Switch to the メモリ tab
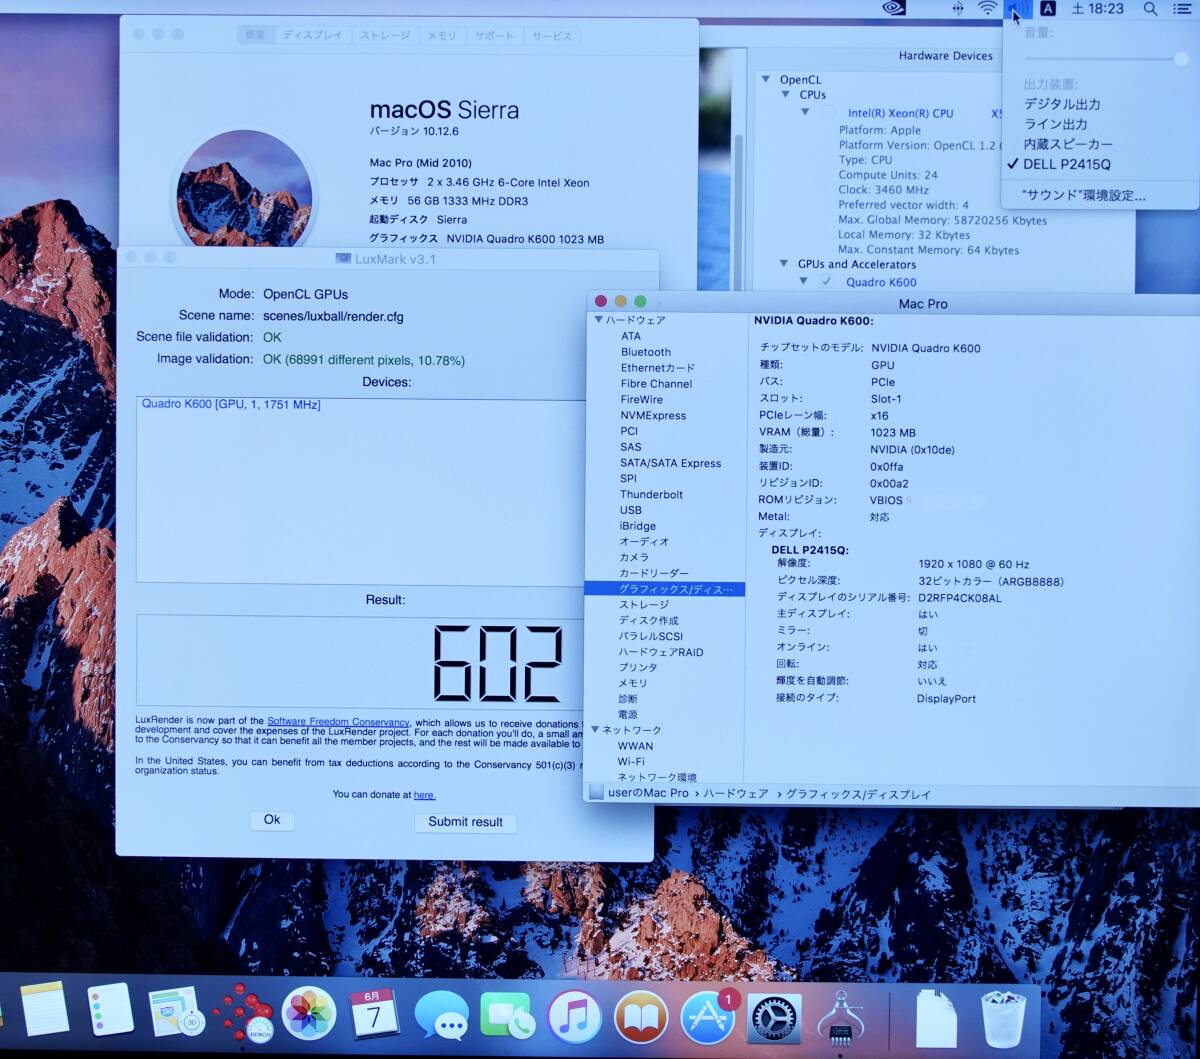Viewport: 1200px width, 1059px height. (x=442, y=35)
